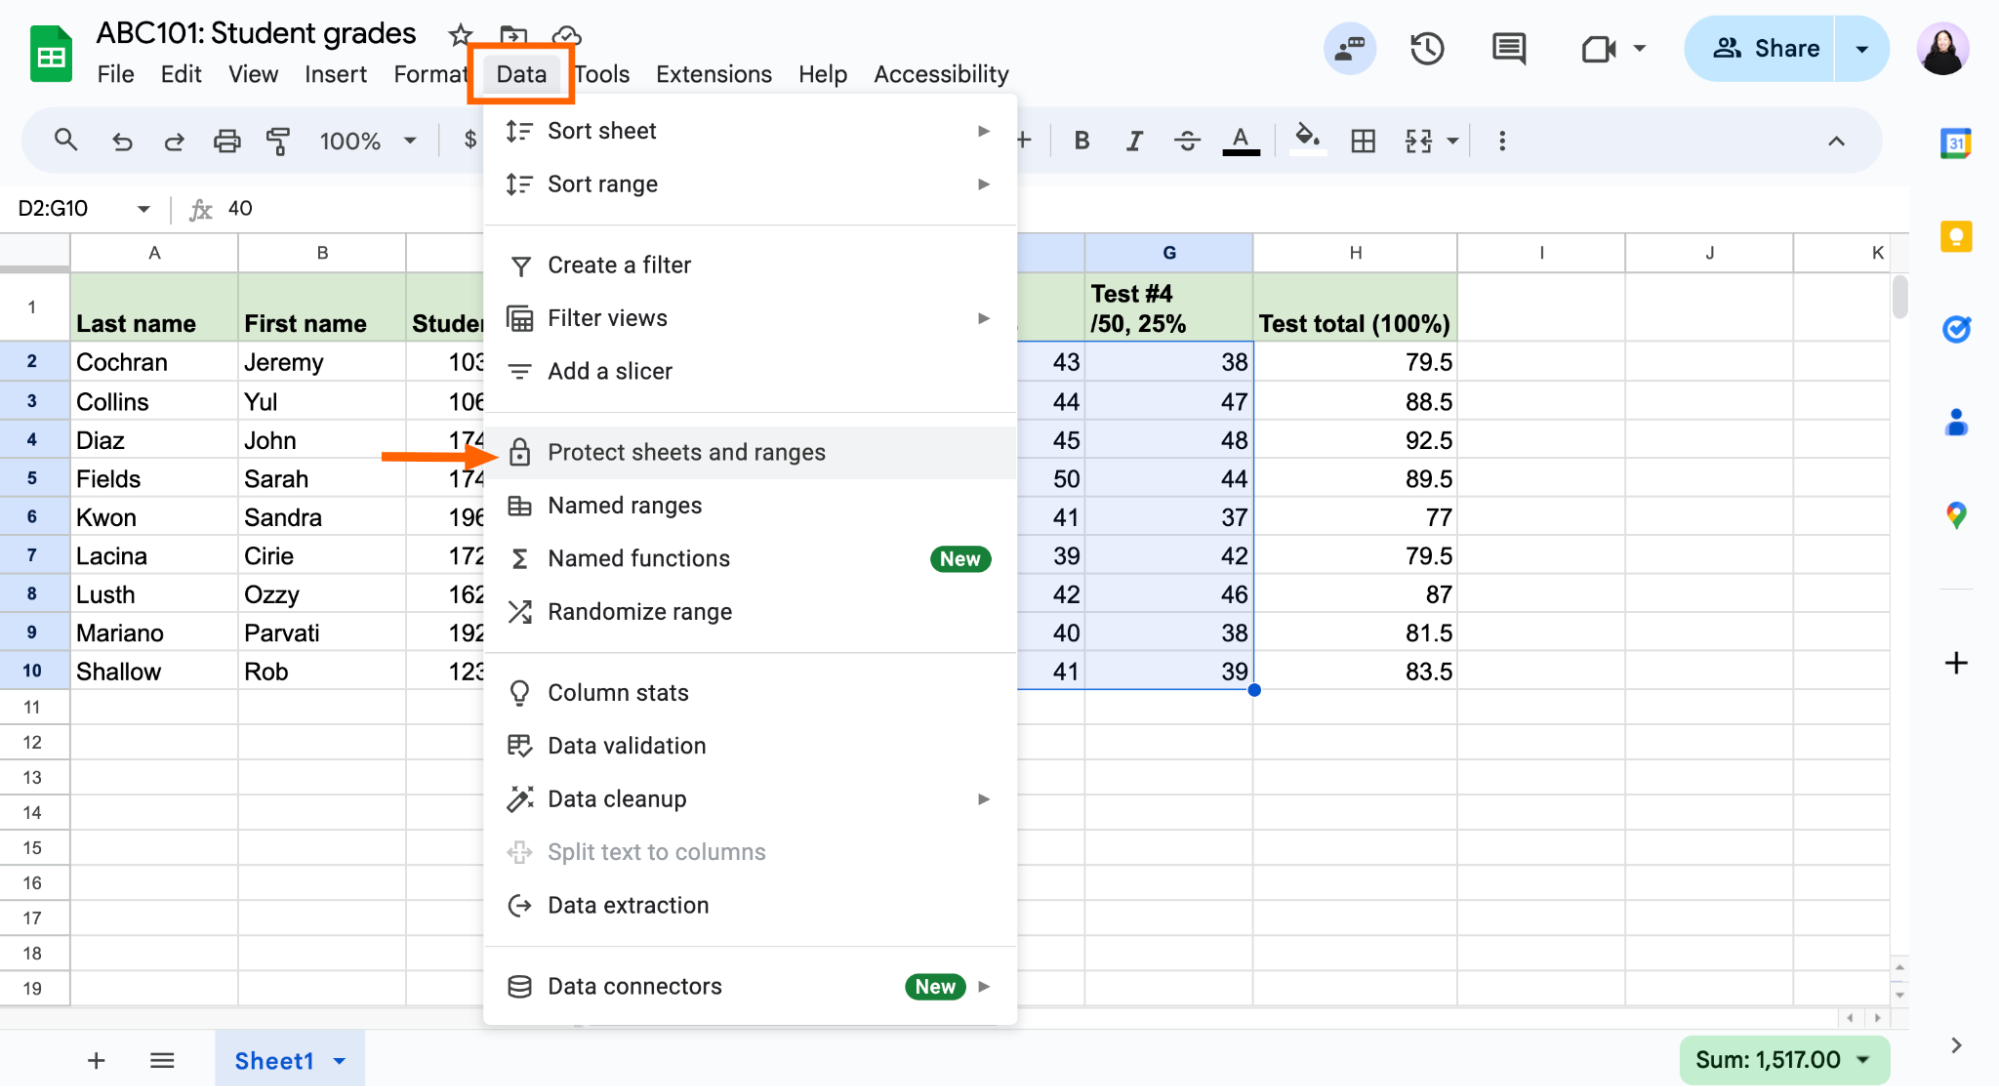
Task: Choose Data validation from menu
Action: click(x=626, y=746)
